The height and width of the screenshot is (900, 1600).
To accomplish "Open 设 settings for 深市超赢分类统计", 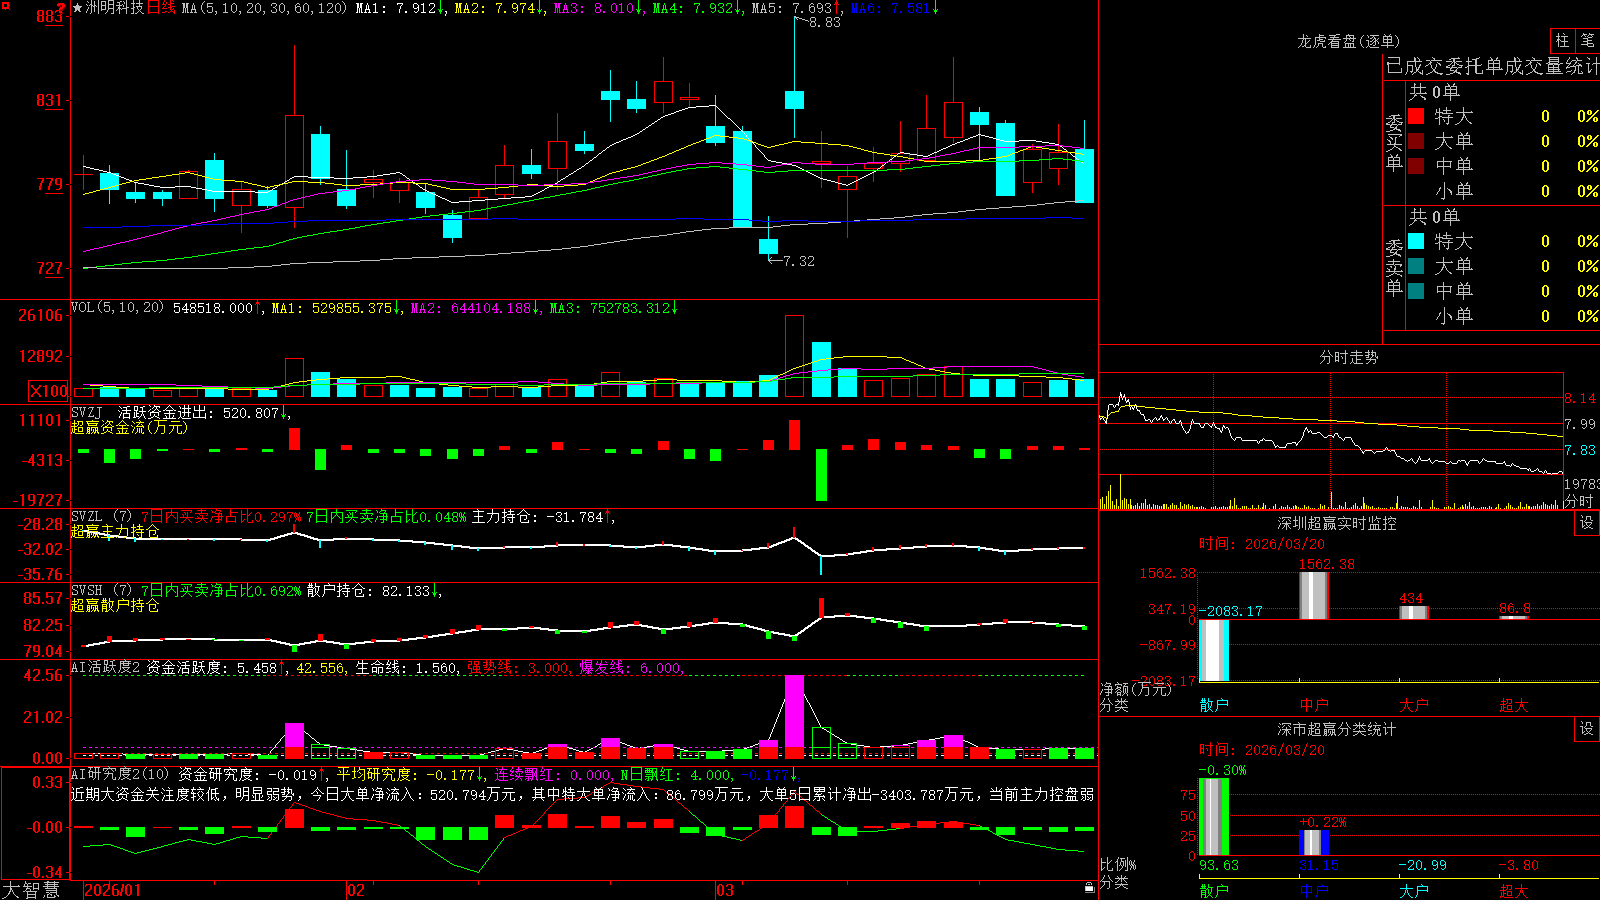I will tap(1587, 729).
